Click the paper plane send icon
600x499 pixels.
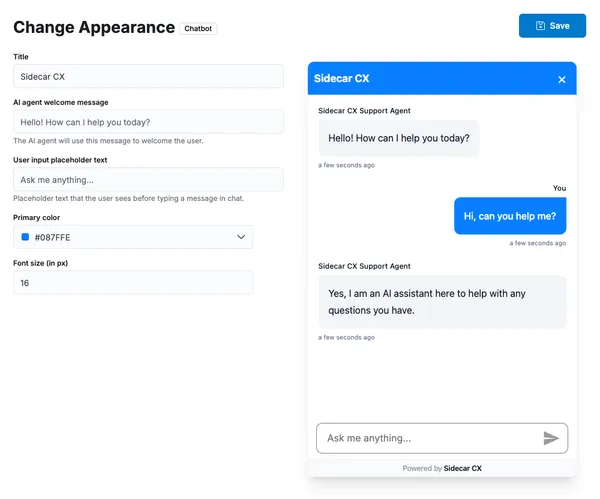551,438
